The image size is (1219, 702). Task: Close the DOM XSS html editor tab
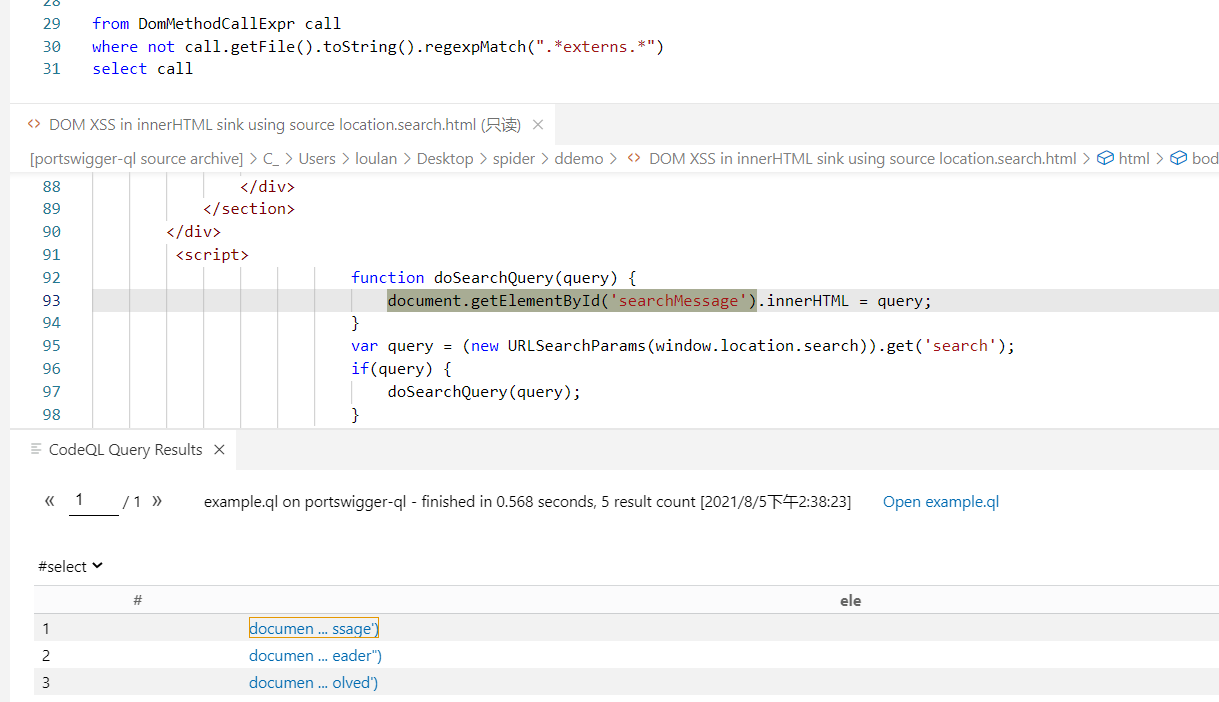click(x=538, y=125)
